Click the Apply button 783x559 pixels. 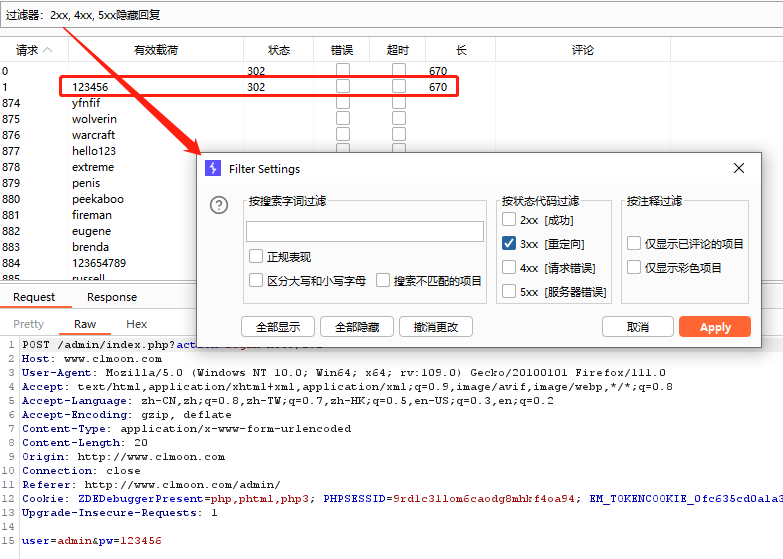[x=714, y=327]
